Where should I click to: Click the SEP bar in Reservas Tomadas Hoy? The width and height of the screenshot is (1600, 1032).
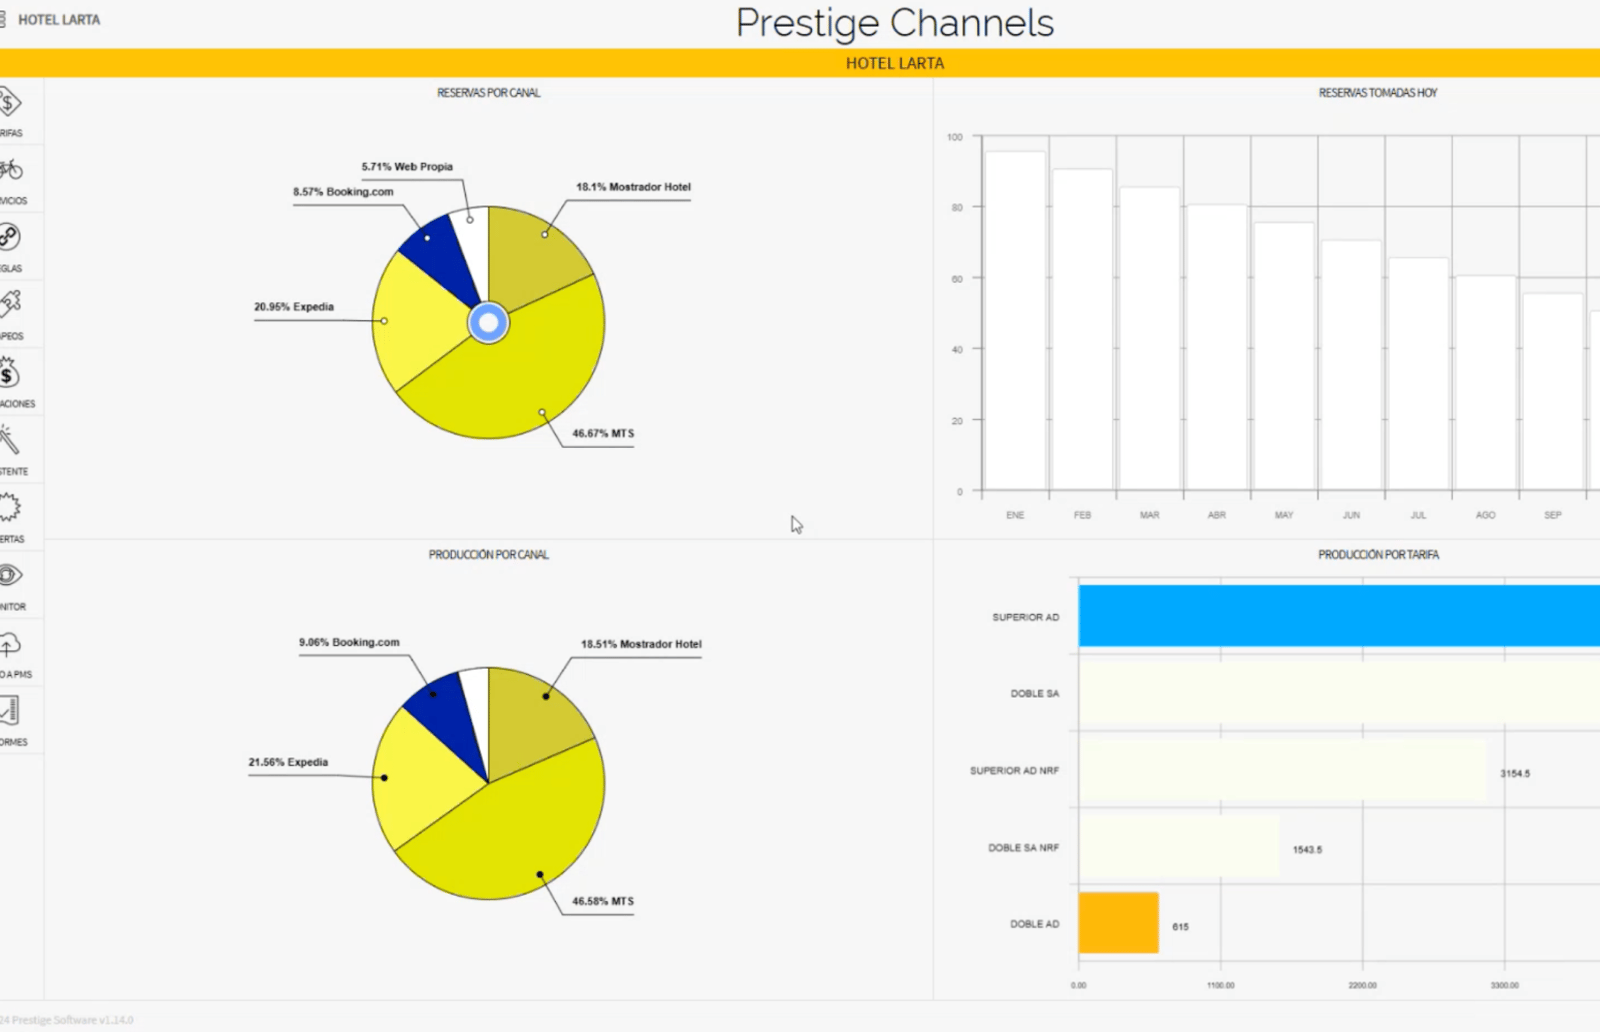pos(1553,392)
